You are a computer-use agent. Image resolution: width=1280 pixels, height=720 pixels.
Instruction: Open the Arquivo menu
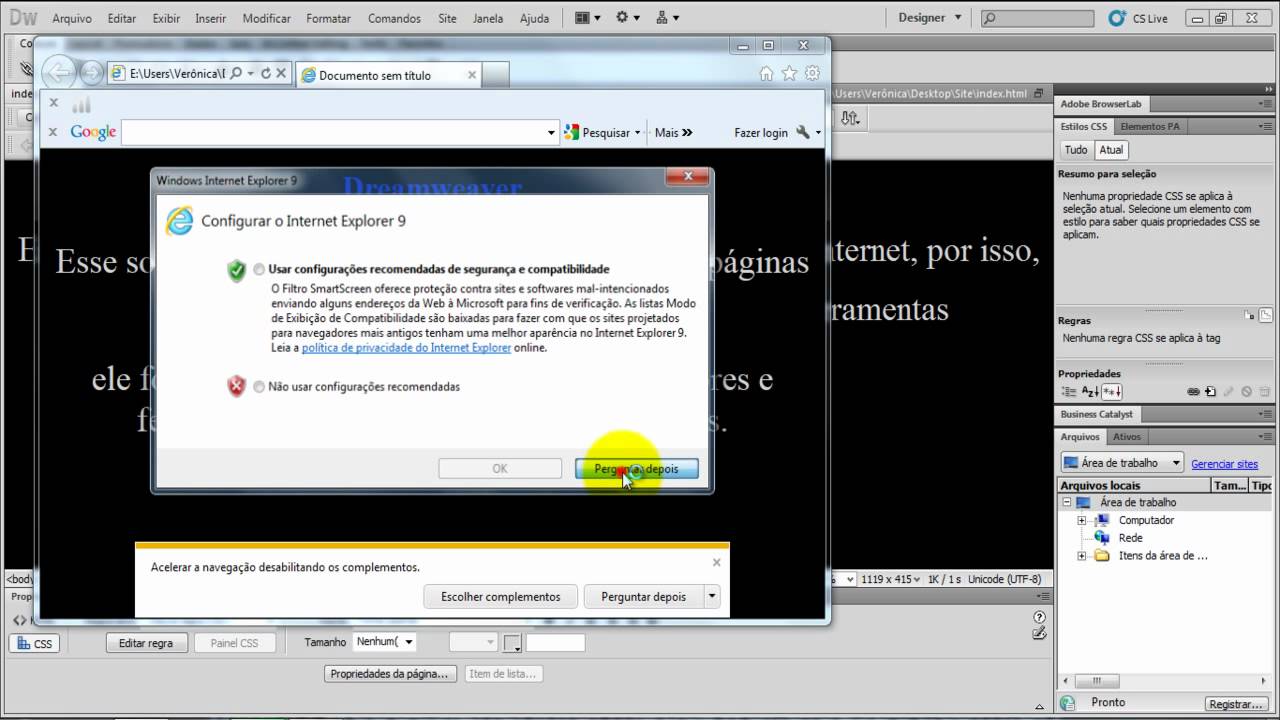(x=72, y=18)
